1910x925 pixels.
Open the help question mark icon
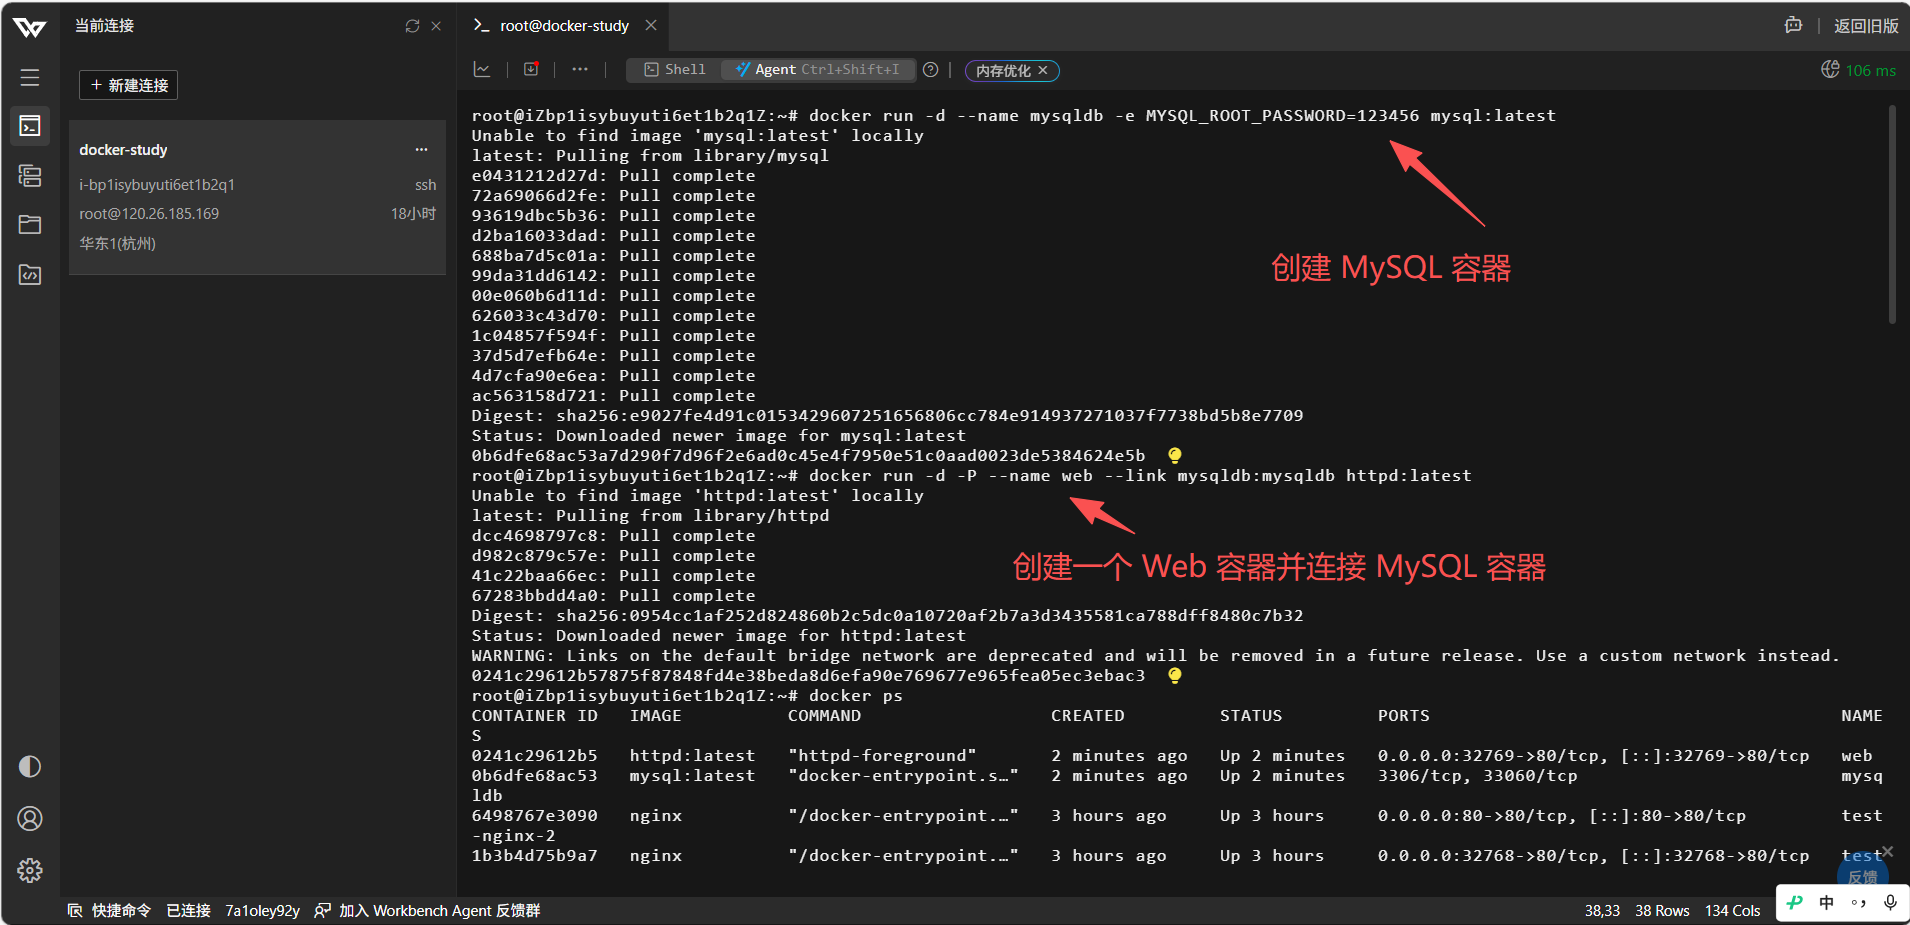[x=931, y=70]
